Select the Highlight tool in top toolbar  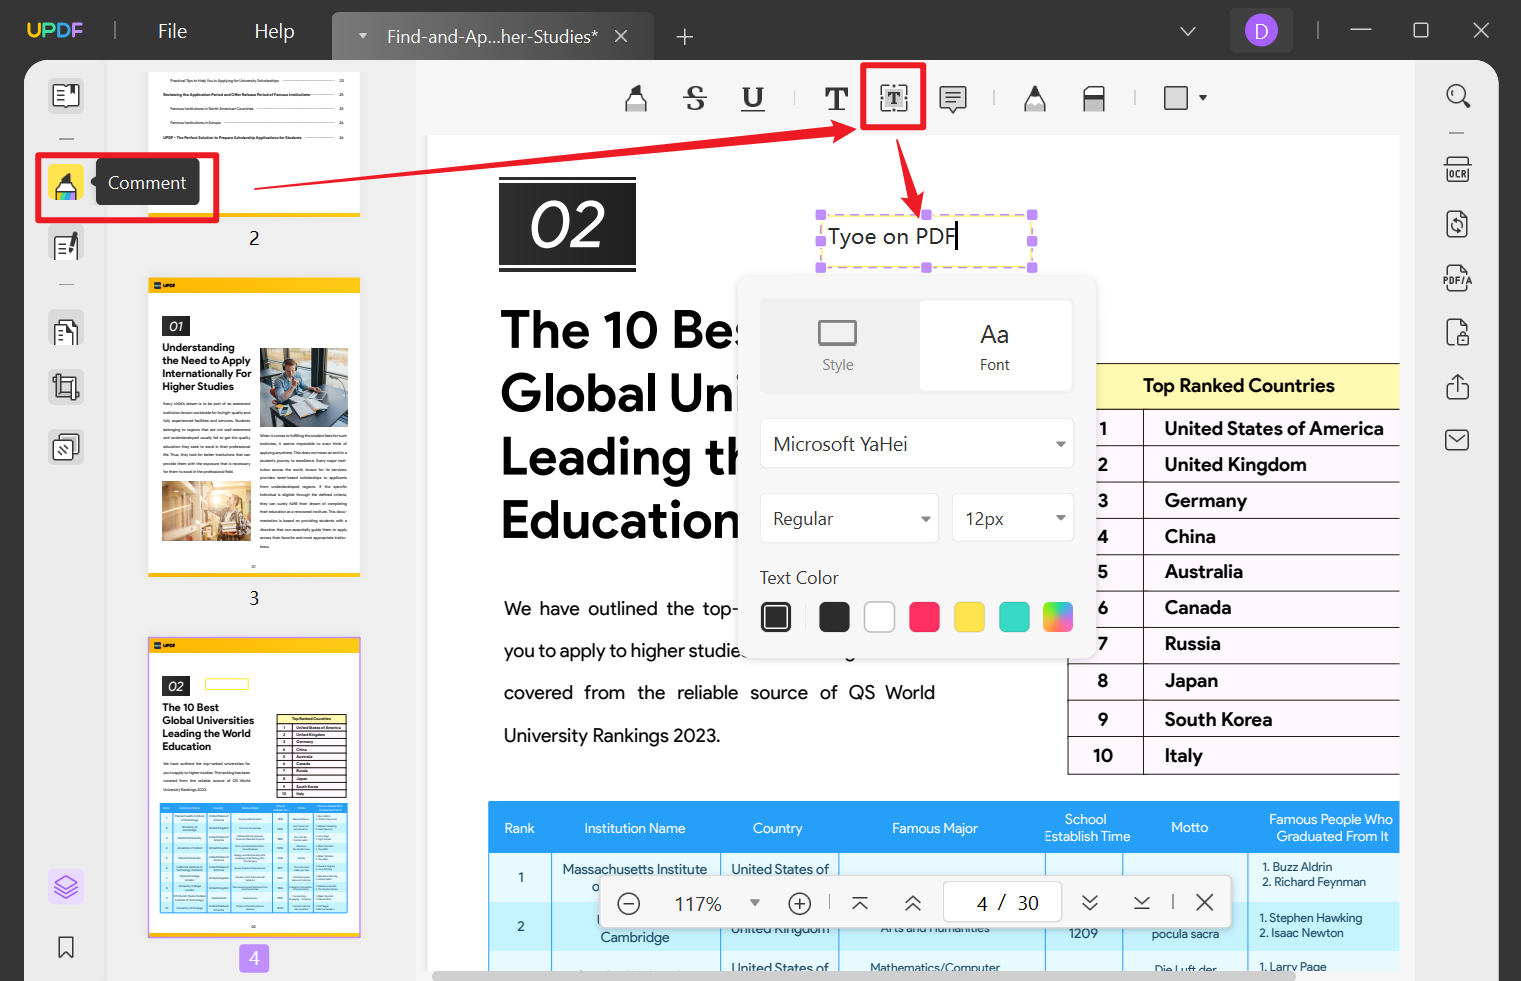(x=636, y=98)
